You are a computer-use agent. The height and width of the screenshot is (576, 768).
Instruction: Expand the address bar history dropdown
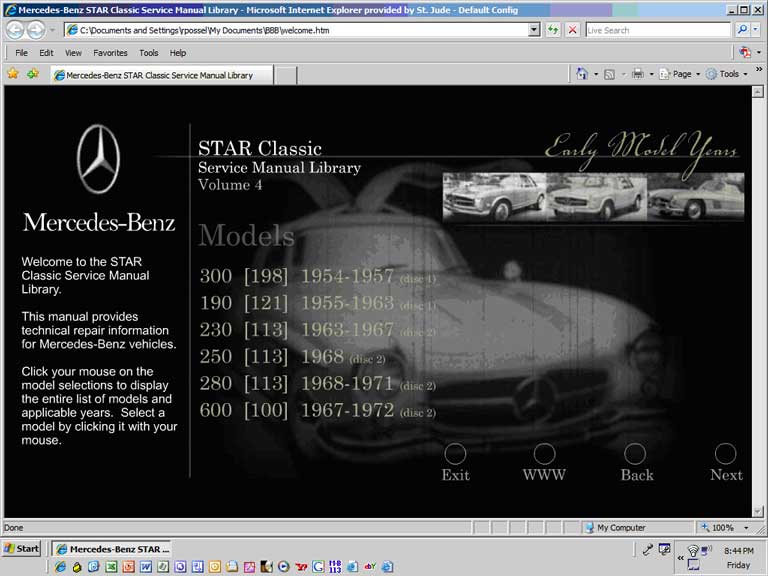click(x=534, y=30)
